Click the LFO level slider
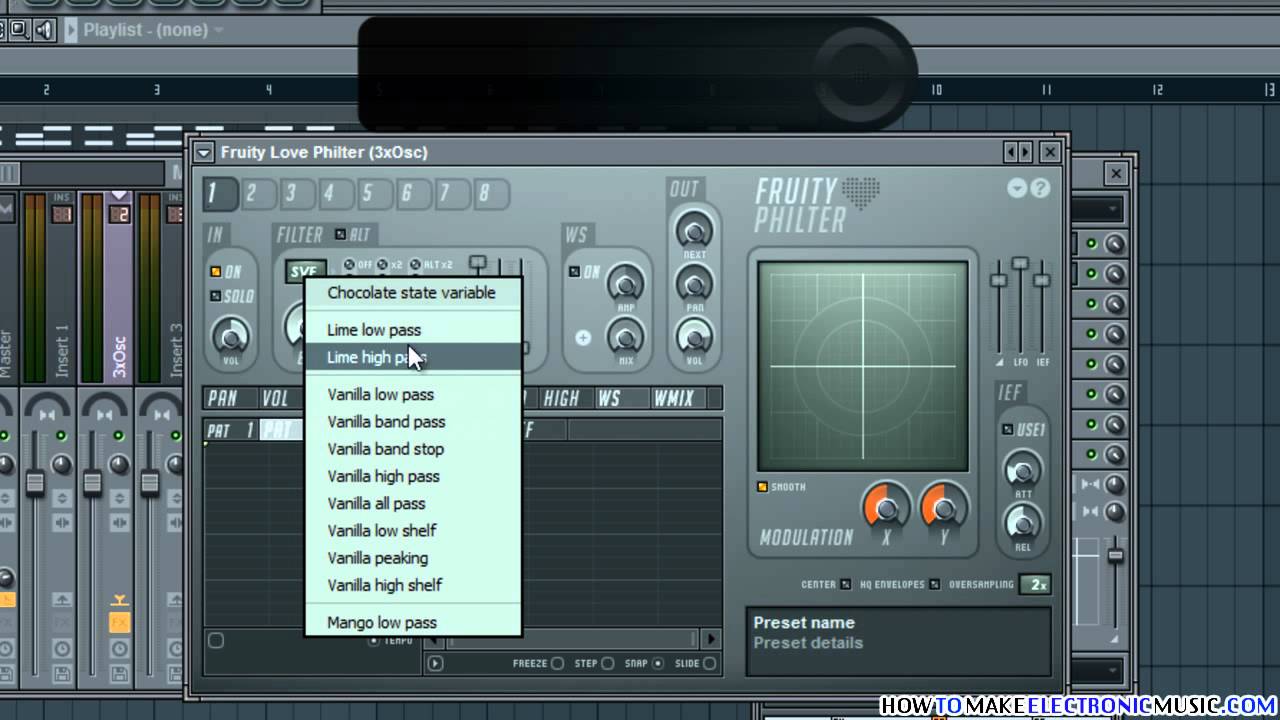 [x=1020, y=262]
